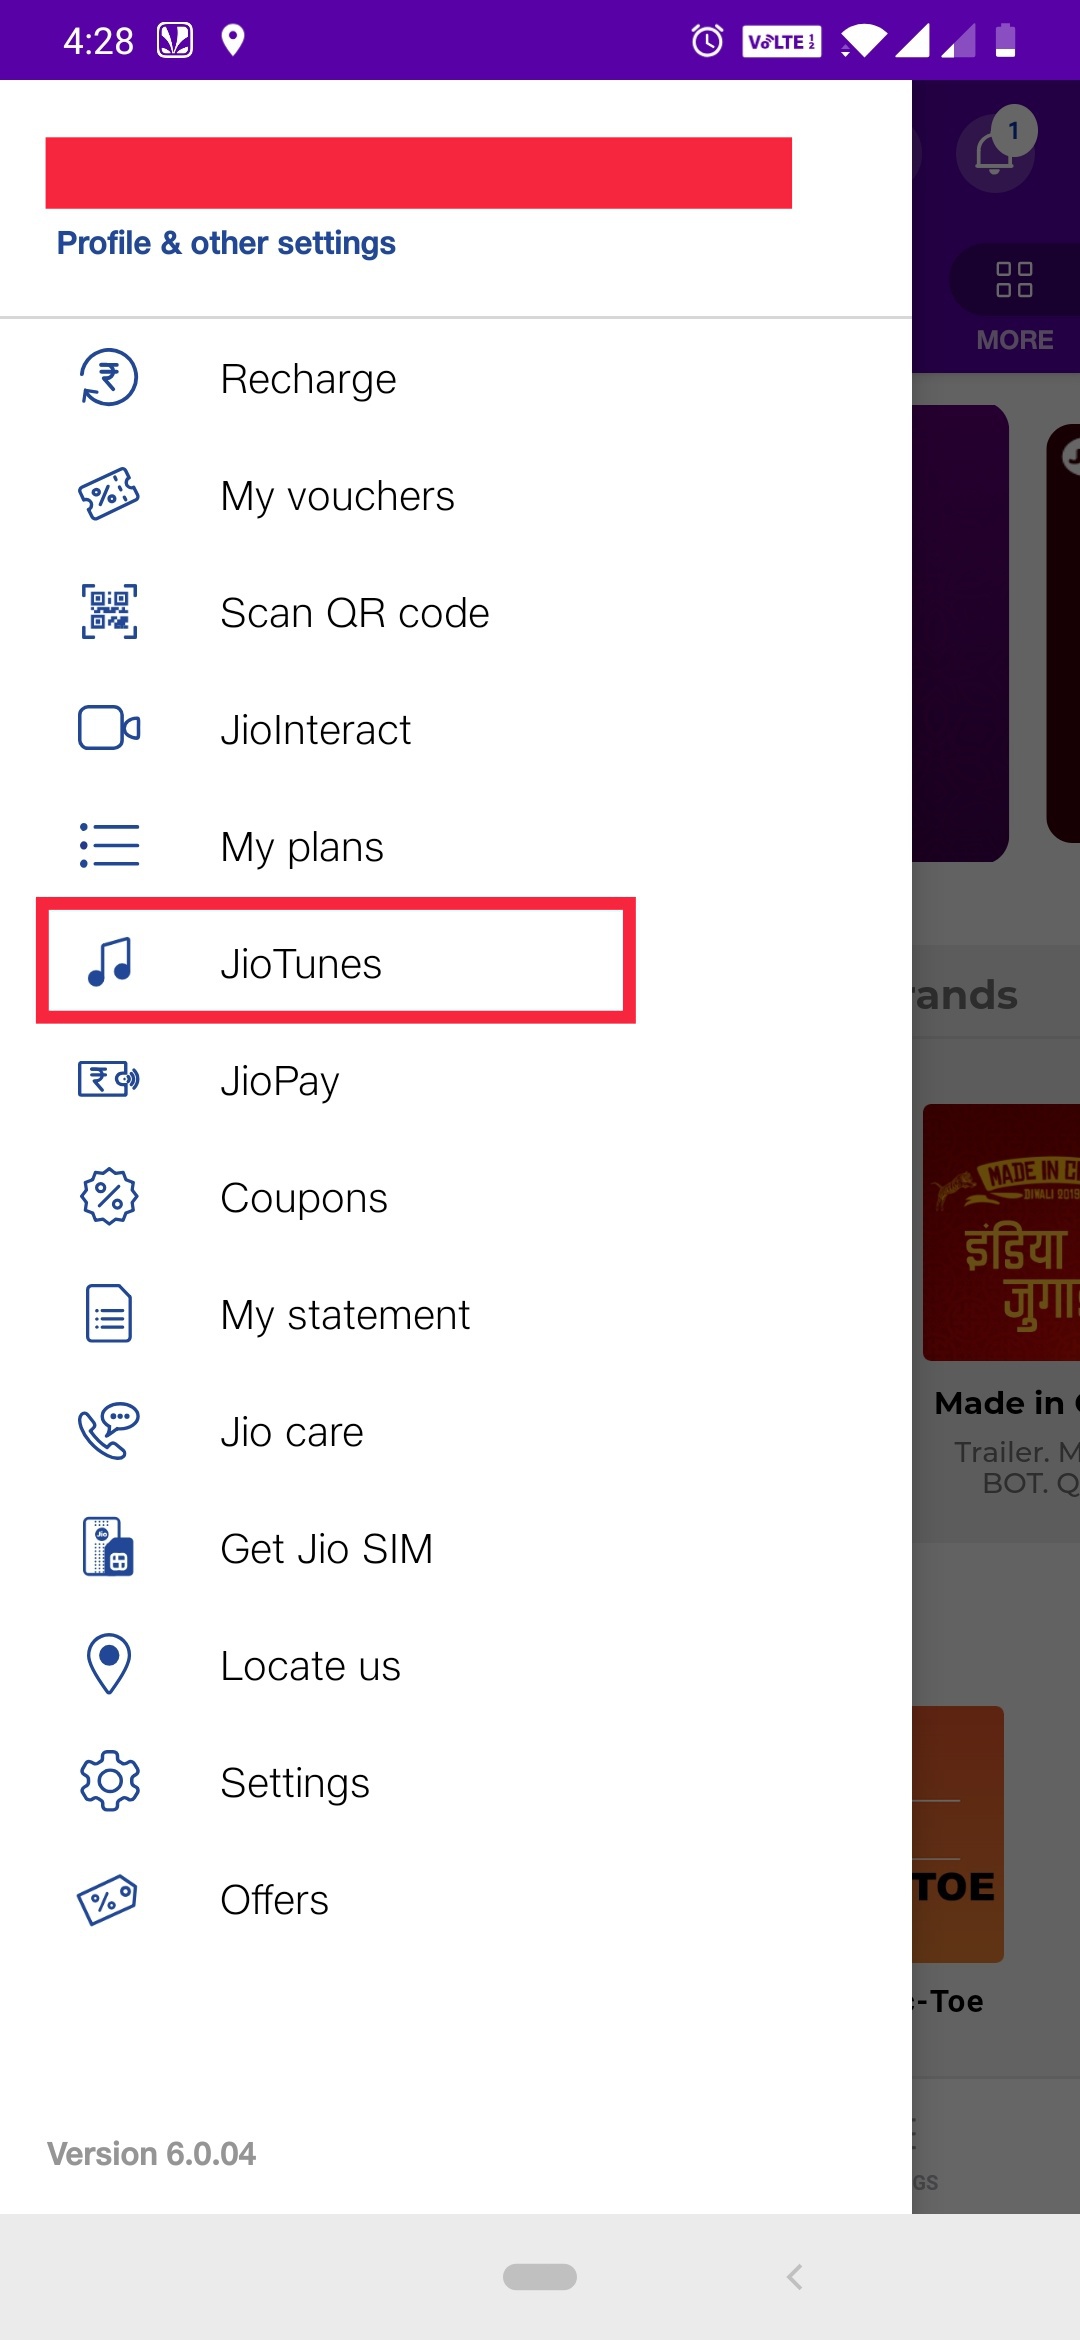Screen dimensions: 1080x2340
Task: Open My statement menu entry
Action: [x=345, y=1315]
